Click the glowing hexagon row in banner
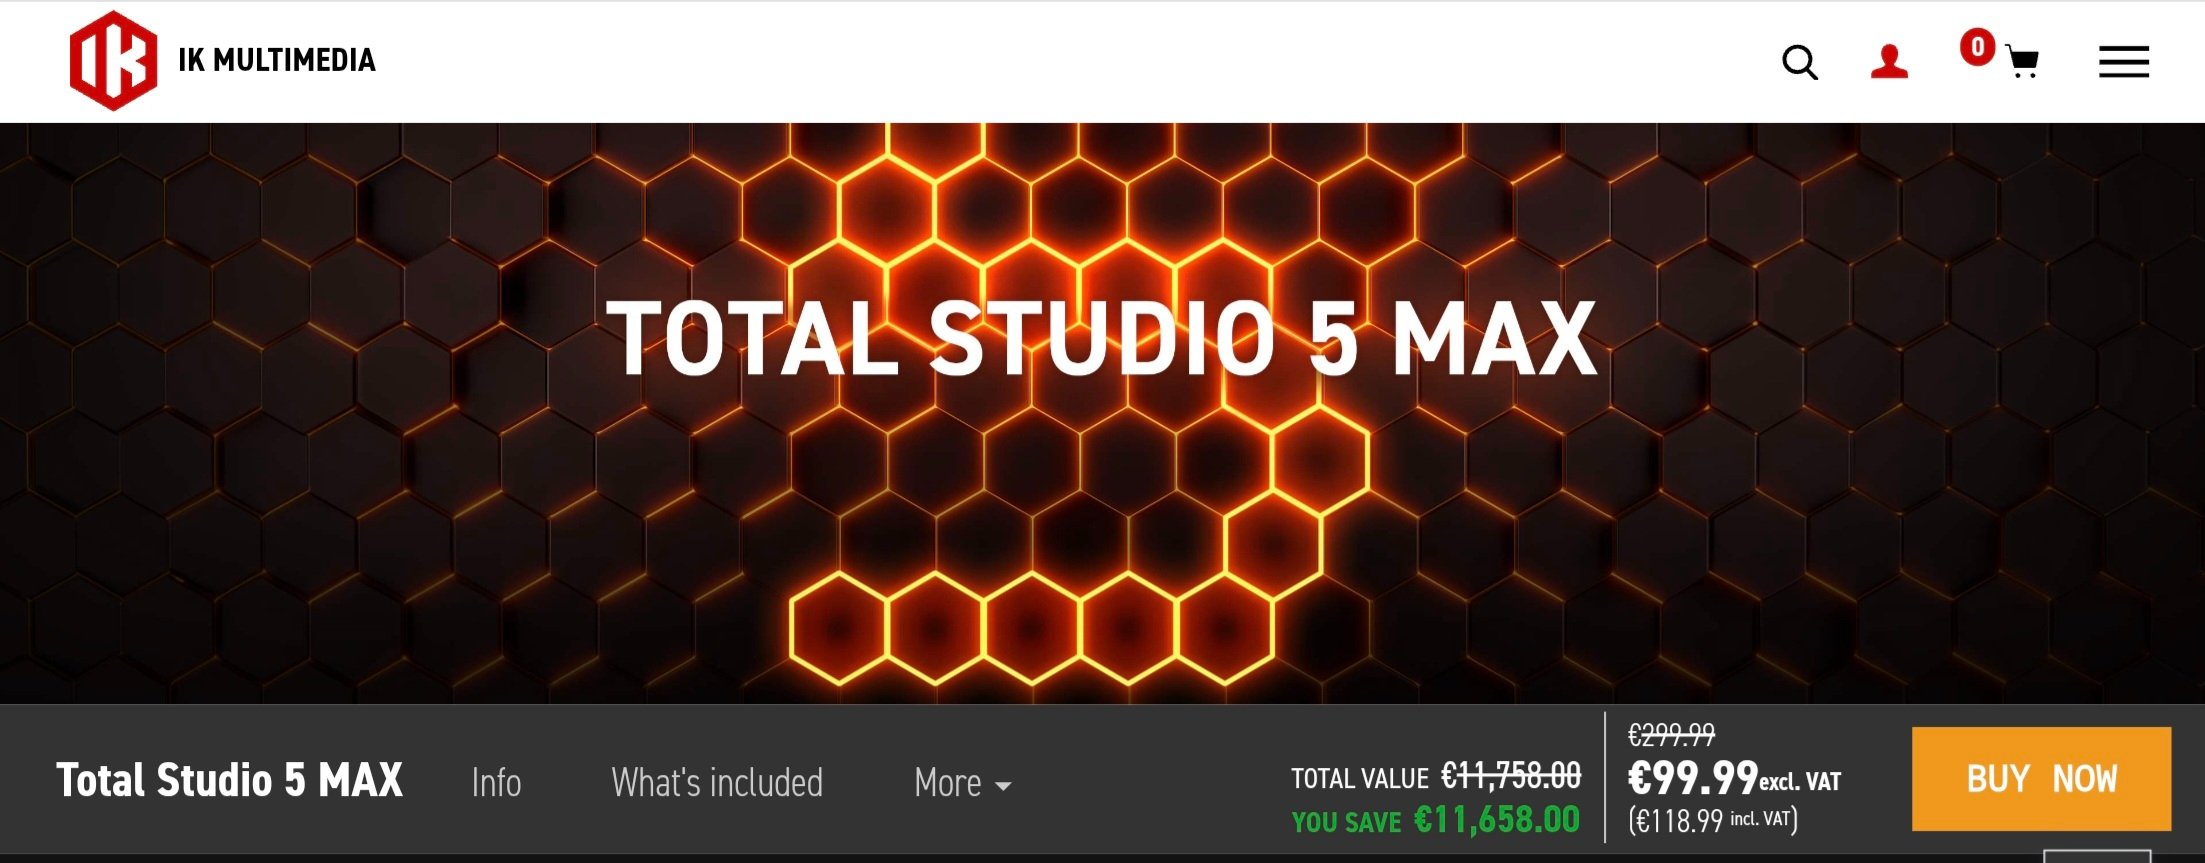Screen dimensions: 2205x863 (1031, 628)
